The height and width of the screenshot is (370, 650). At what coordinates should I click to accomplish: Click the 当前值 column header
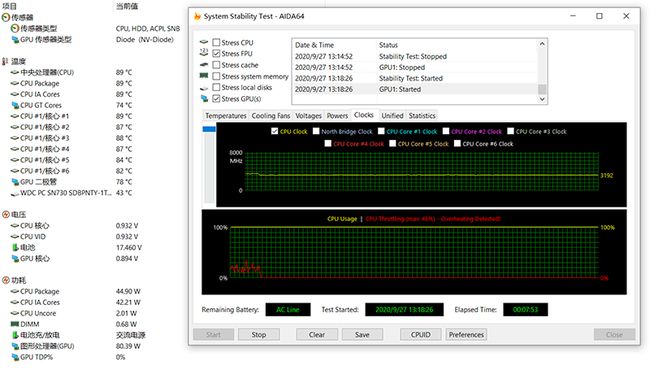tap(127, 6)
